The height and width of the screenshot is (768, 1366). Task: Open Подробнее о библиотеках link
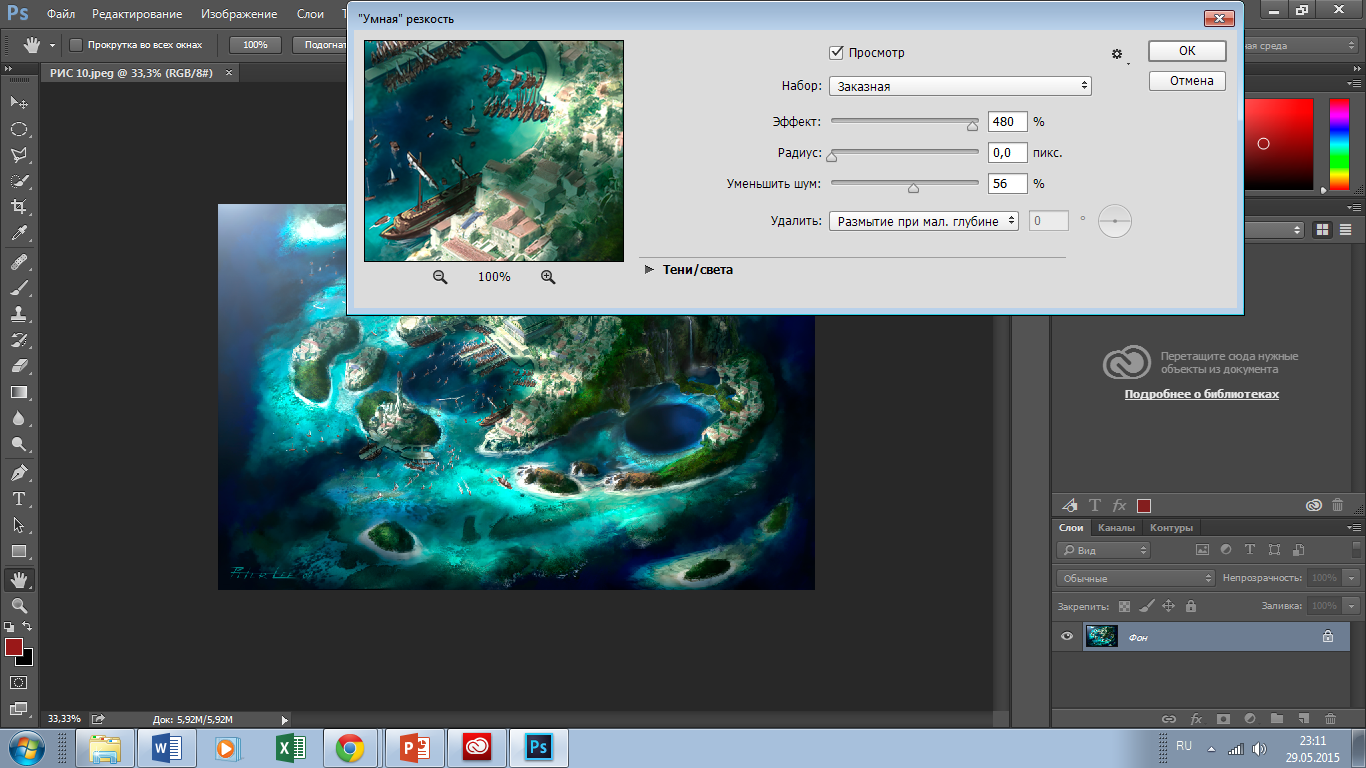pos(1201,394)
